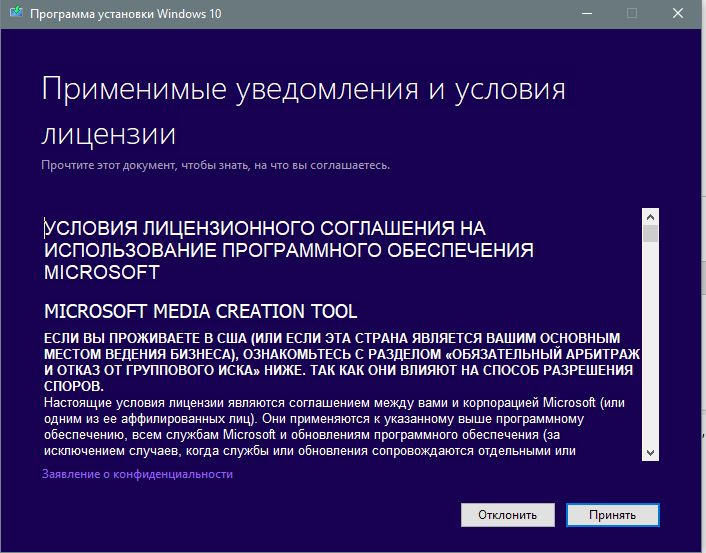Click bold paragraph ЕСЛИ ВЫ ПРОЖИВАЕТЕ В США
The height and width of the screenshot is (553, 706).
click(x=342, y=362)
